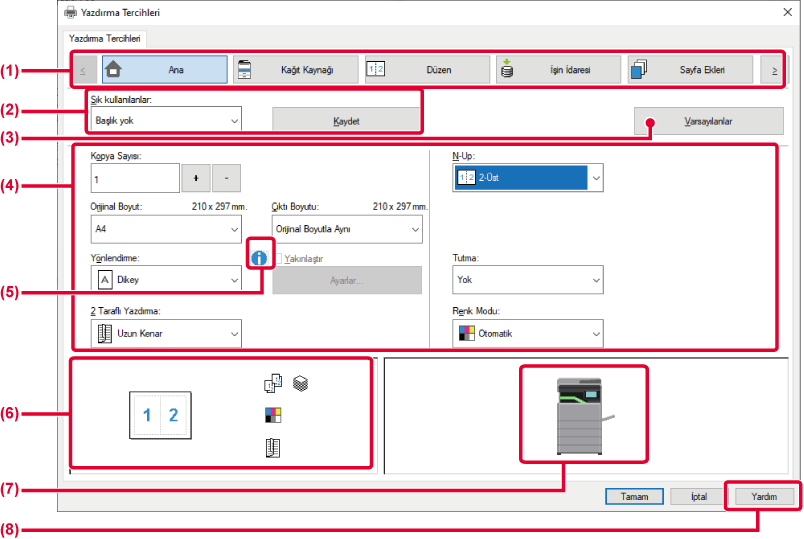Image resolution: width=804 pixels, height=539 pixels.
Task: Click the blue information icon
Action: [260, 257]
